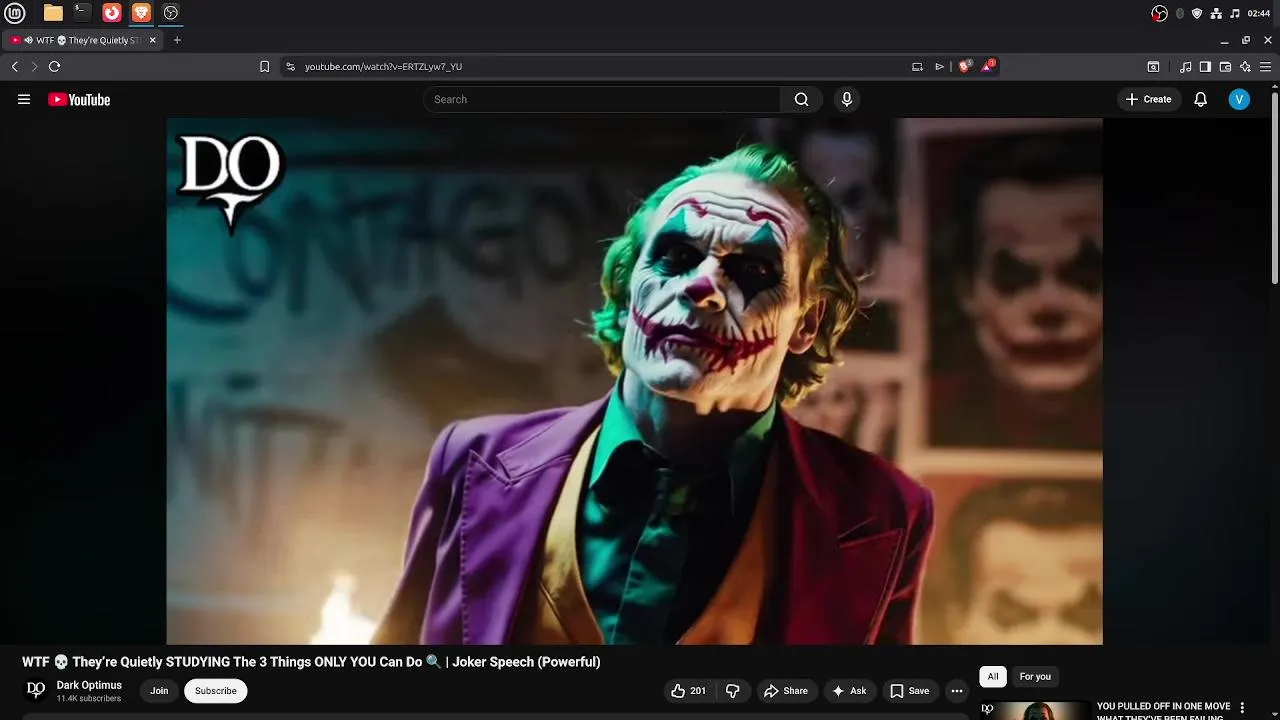Open the Dark Optimus channel name link

89,685
